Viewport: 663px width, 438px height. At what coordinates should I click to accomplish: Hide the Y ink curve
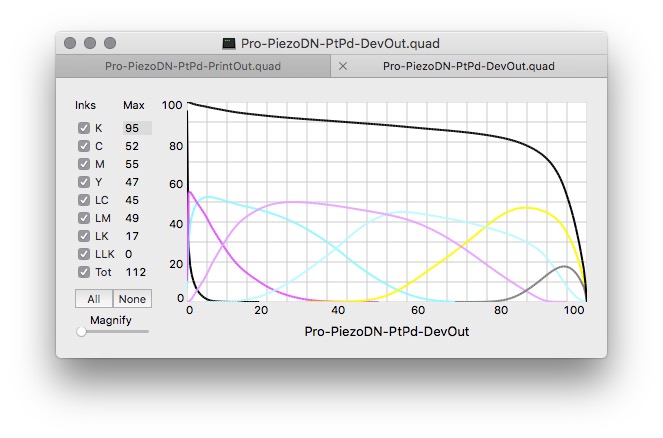84,182
